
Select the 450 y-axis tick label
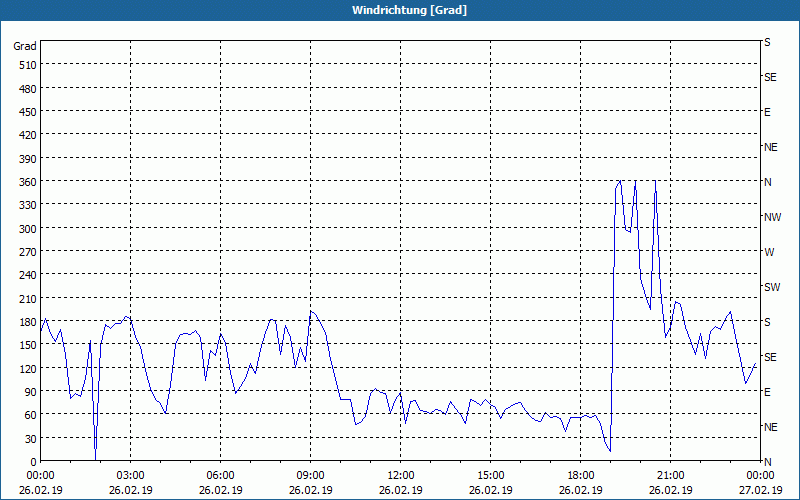29,112
